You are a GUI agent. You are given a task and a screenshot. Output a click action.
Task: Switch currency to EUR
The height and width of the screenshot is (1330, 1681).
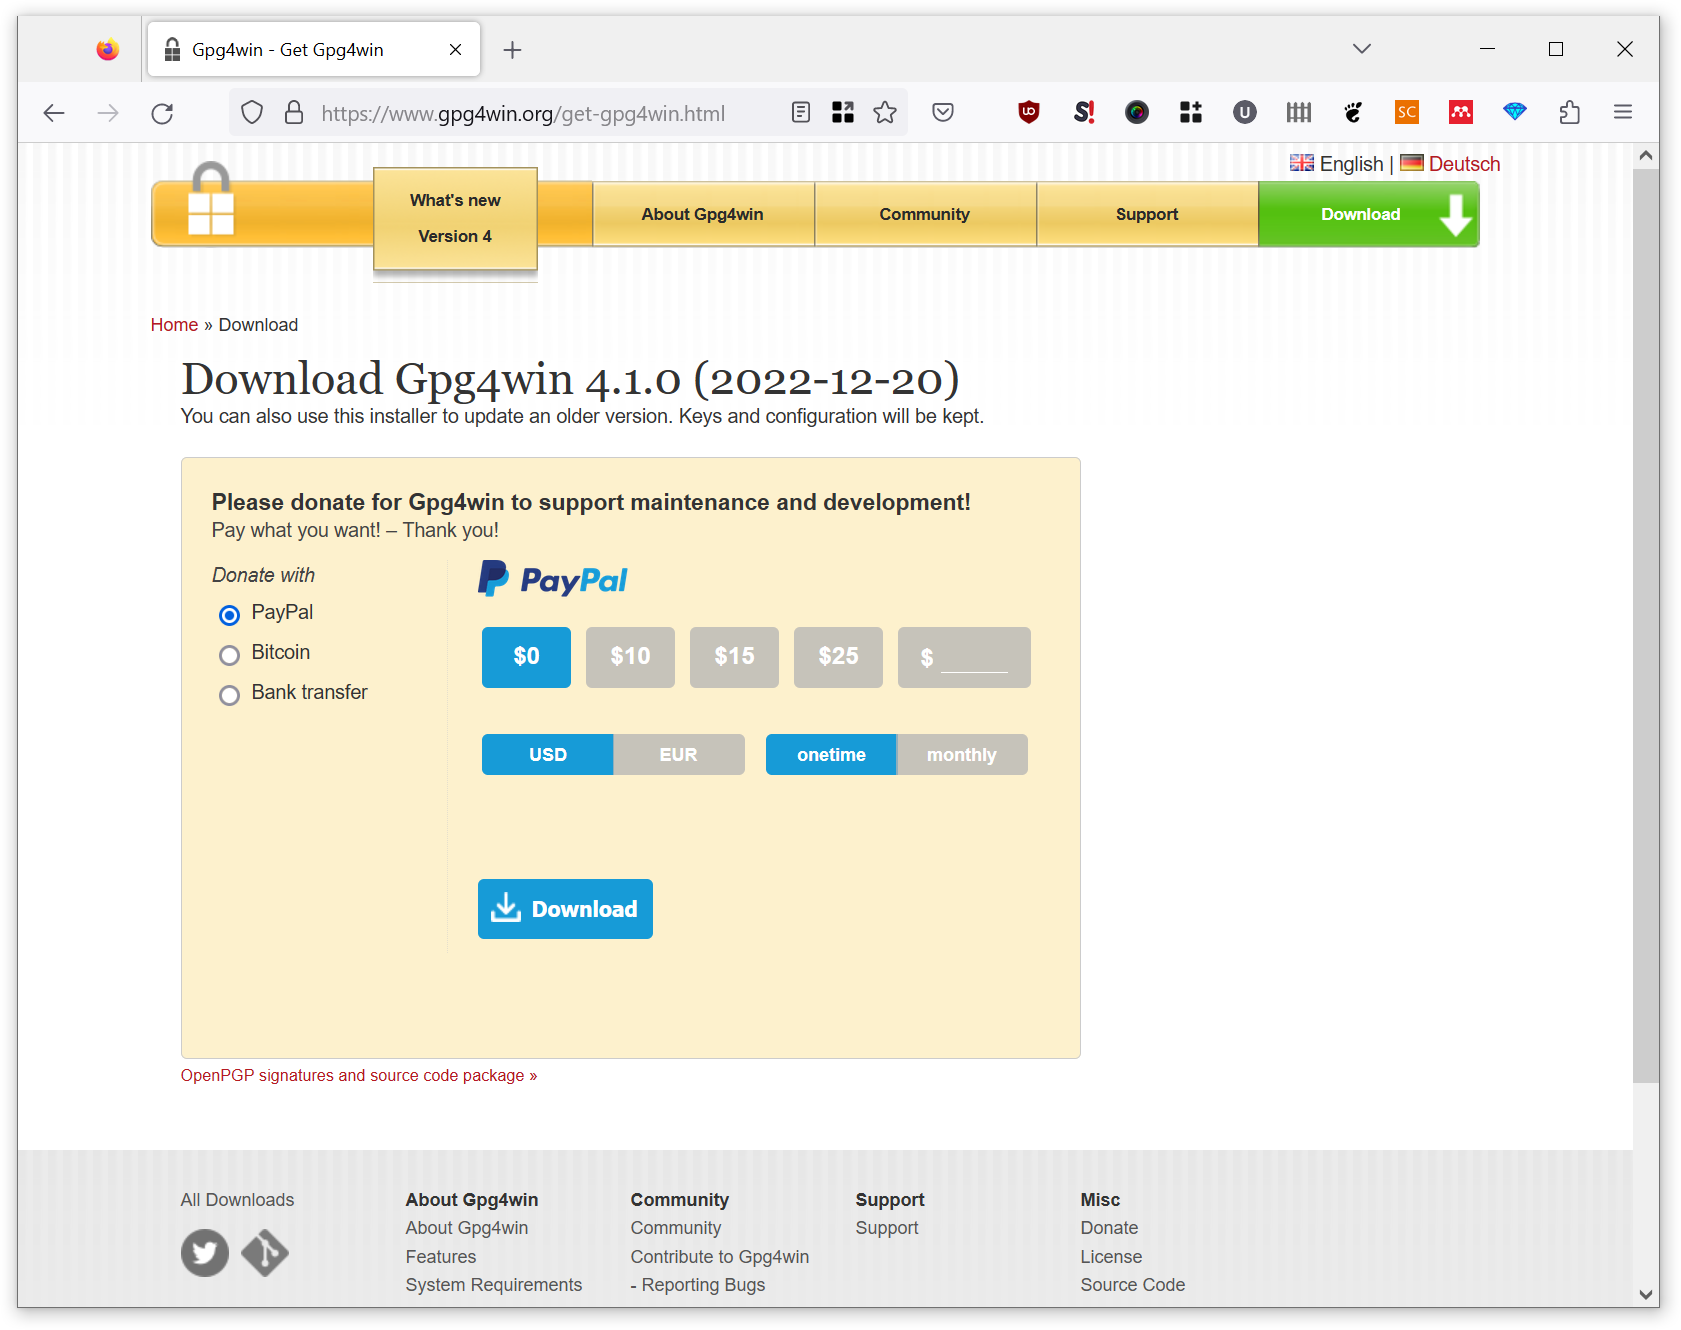click(679, 754)
